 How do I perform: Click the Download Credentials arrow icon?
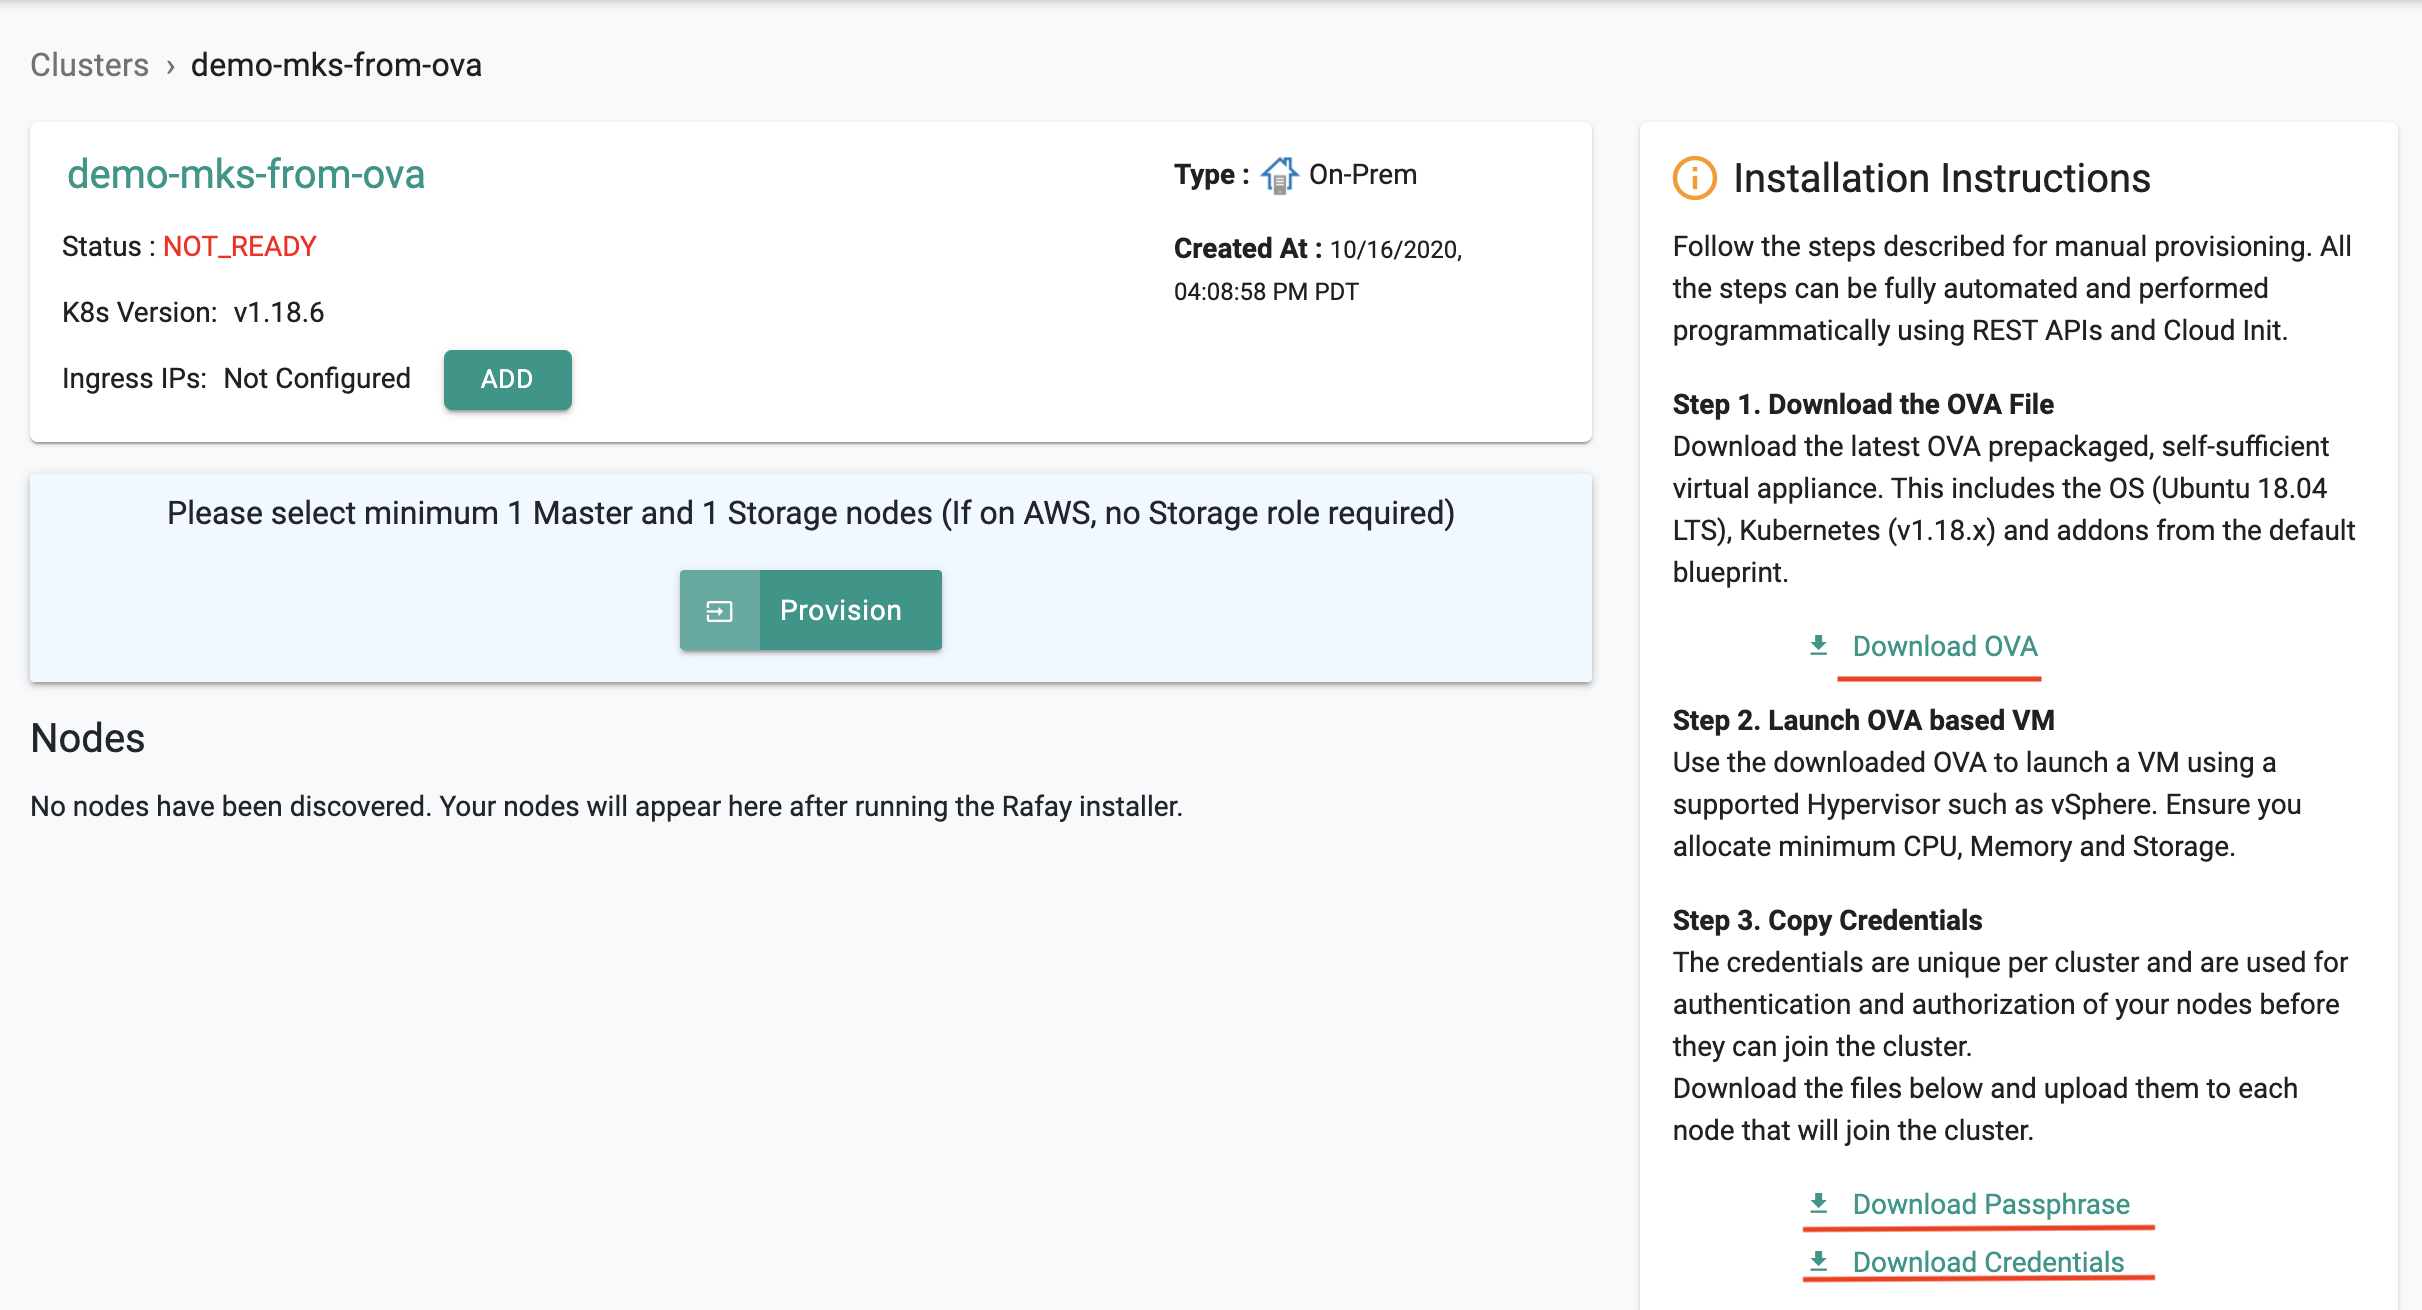click(x=1819, y=1261)
